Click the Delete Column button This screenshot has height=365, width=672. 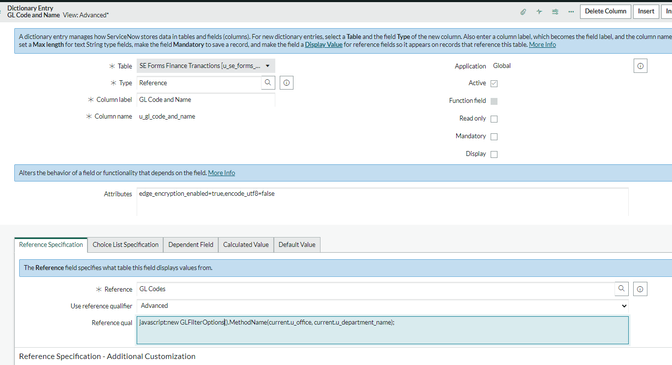[605, 12]
